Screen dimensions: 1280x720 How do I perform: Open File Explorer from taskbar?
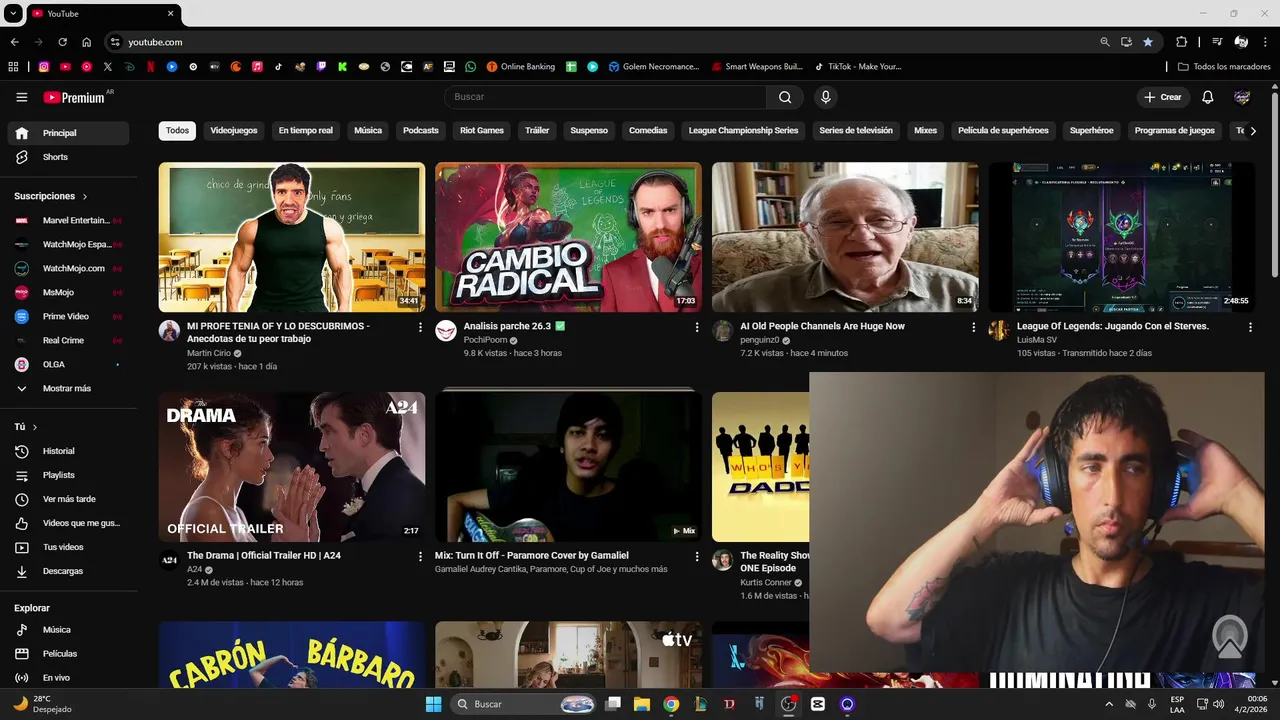click(641, 704)
